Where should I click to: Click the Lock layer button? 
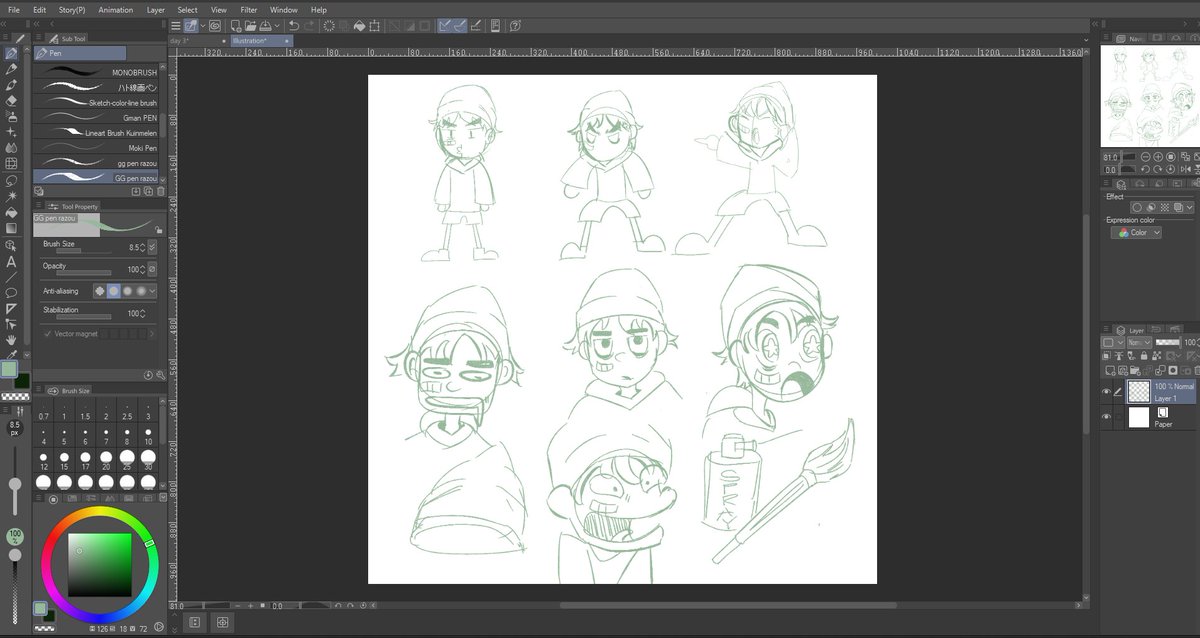point(1144,355)
